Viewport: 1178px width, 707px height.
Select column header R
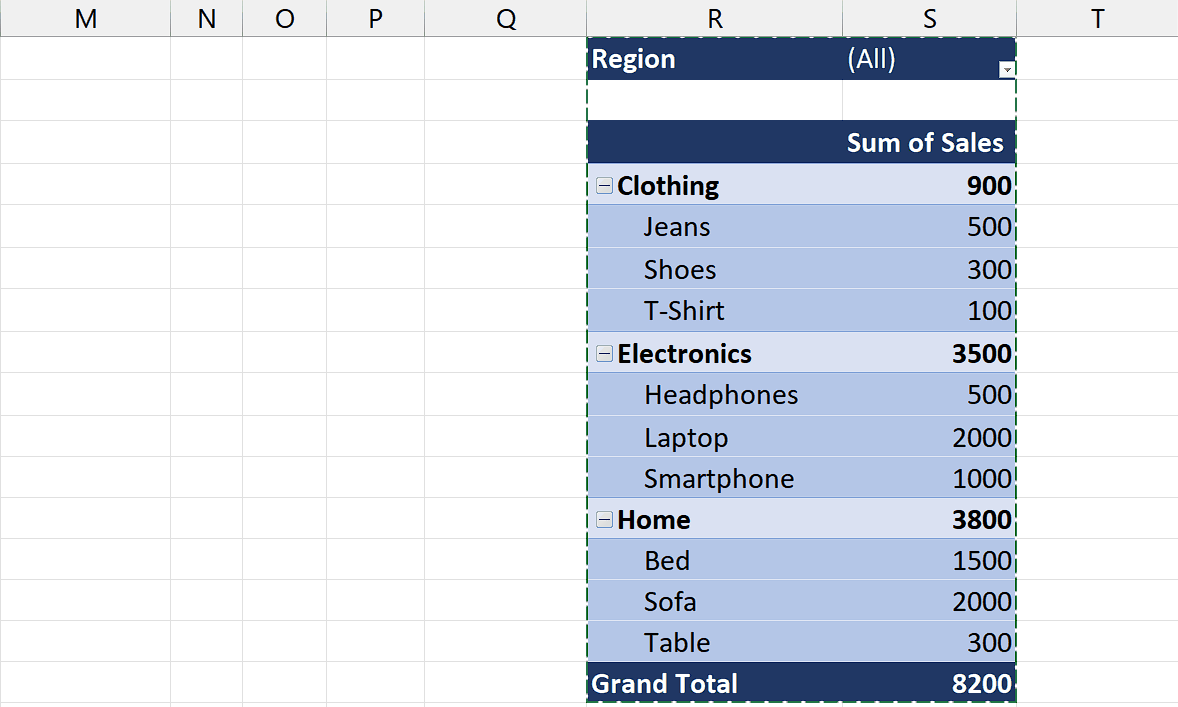coord(714,18)
